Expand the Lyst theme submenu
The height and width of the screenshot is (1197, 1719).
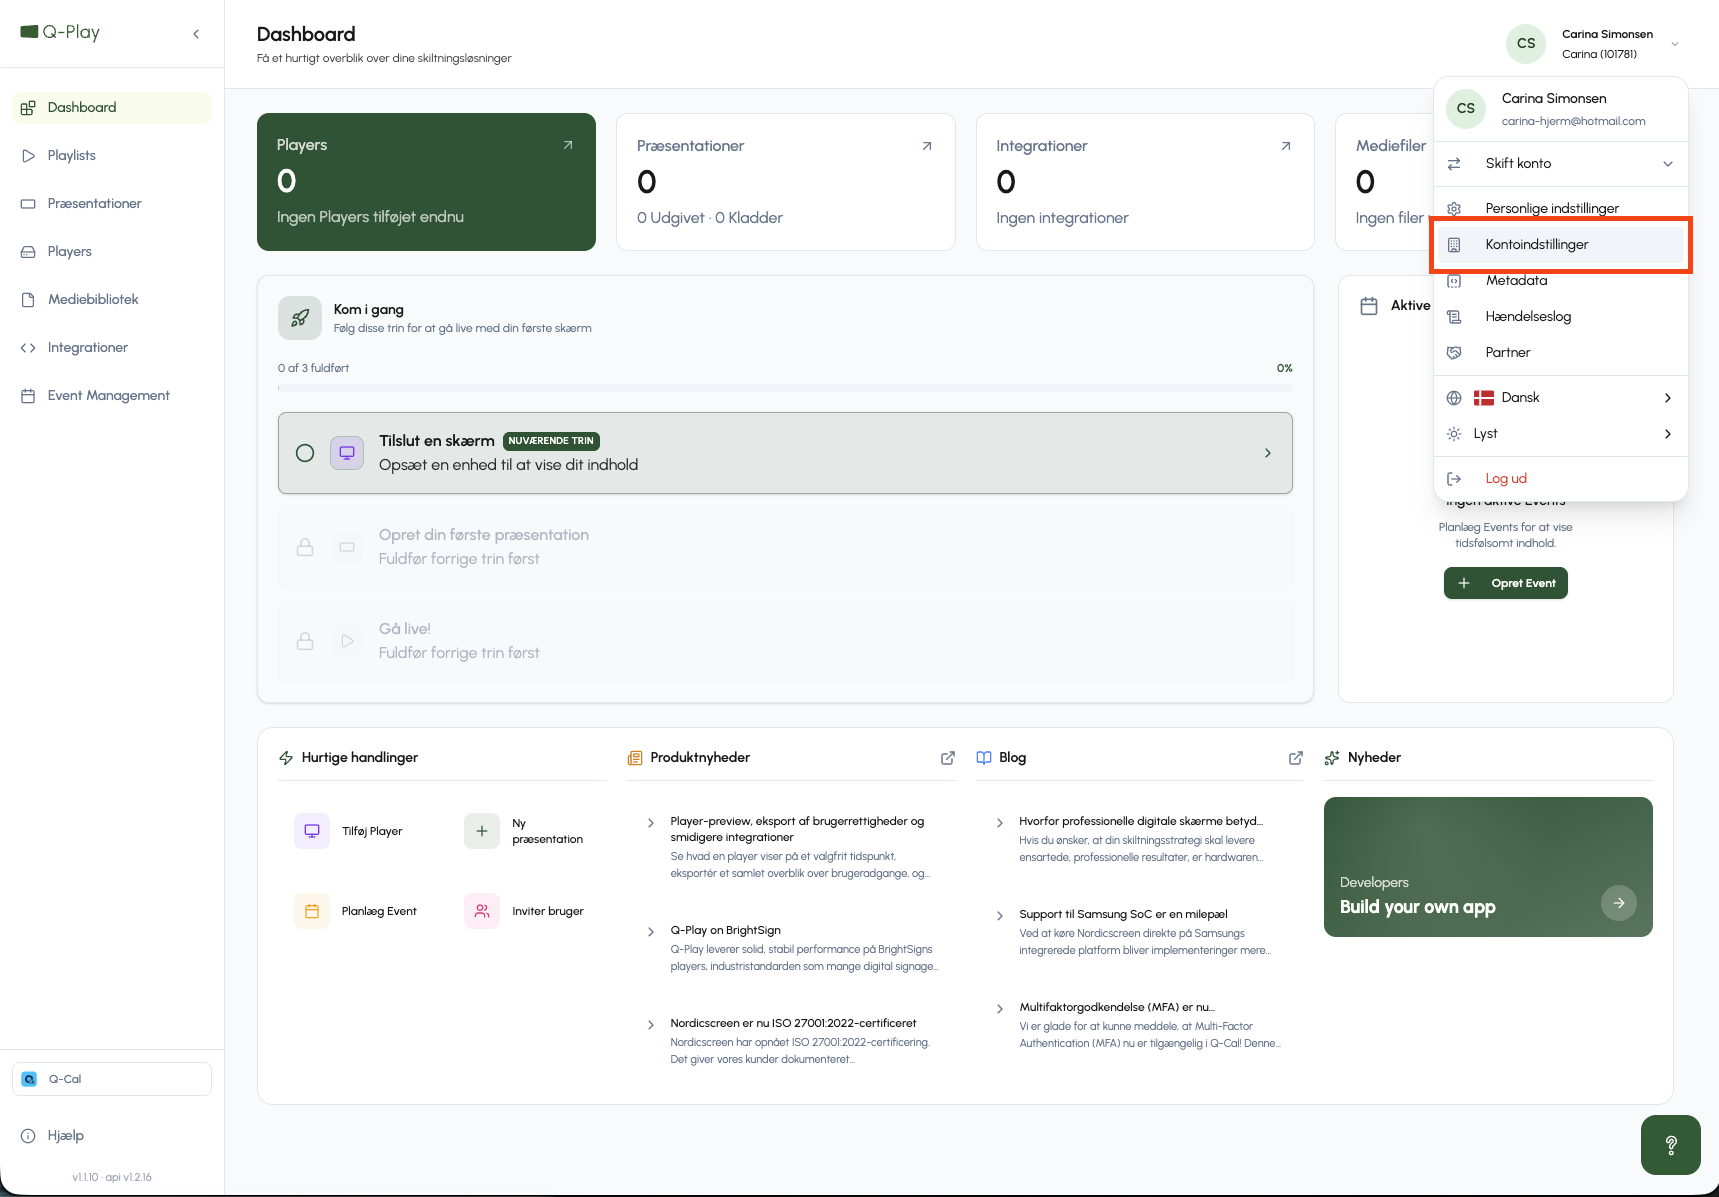click(x=1561, y=433)
